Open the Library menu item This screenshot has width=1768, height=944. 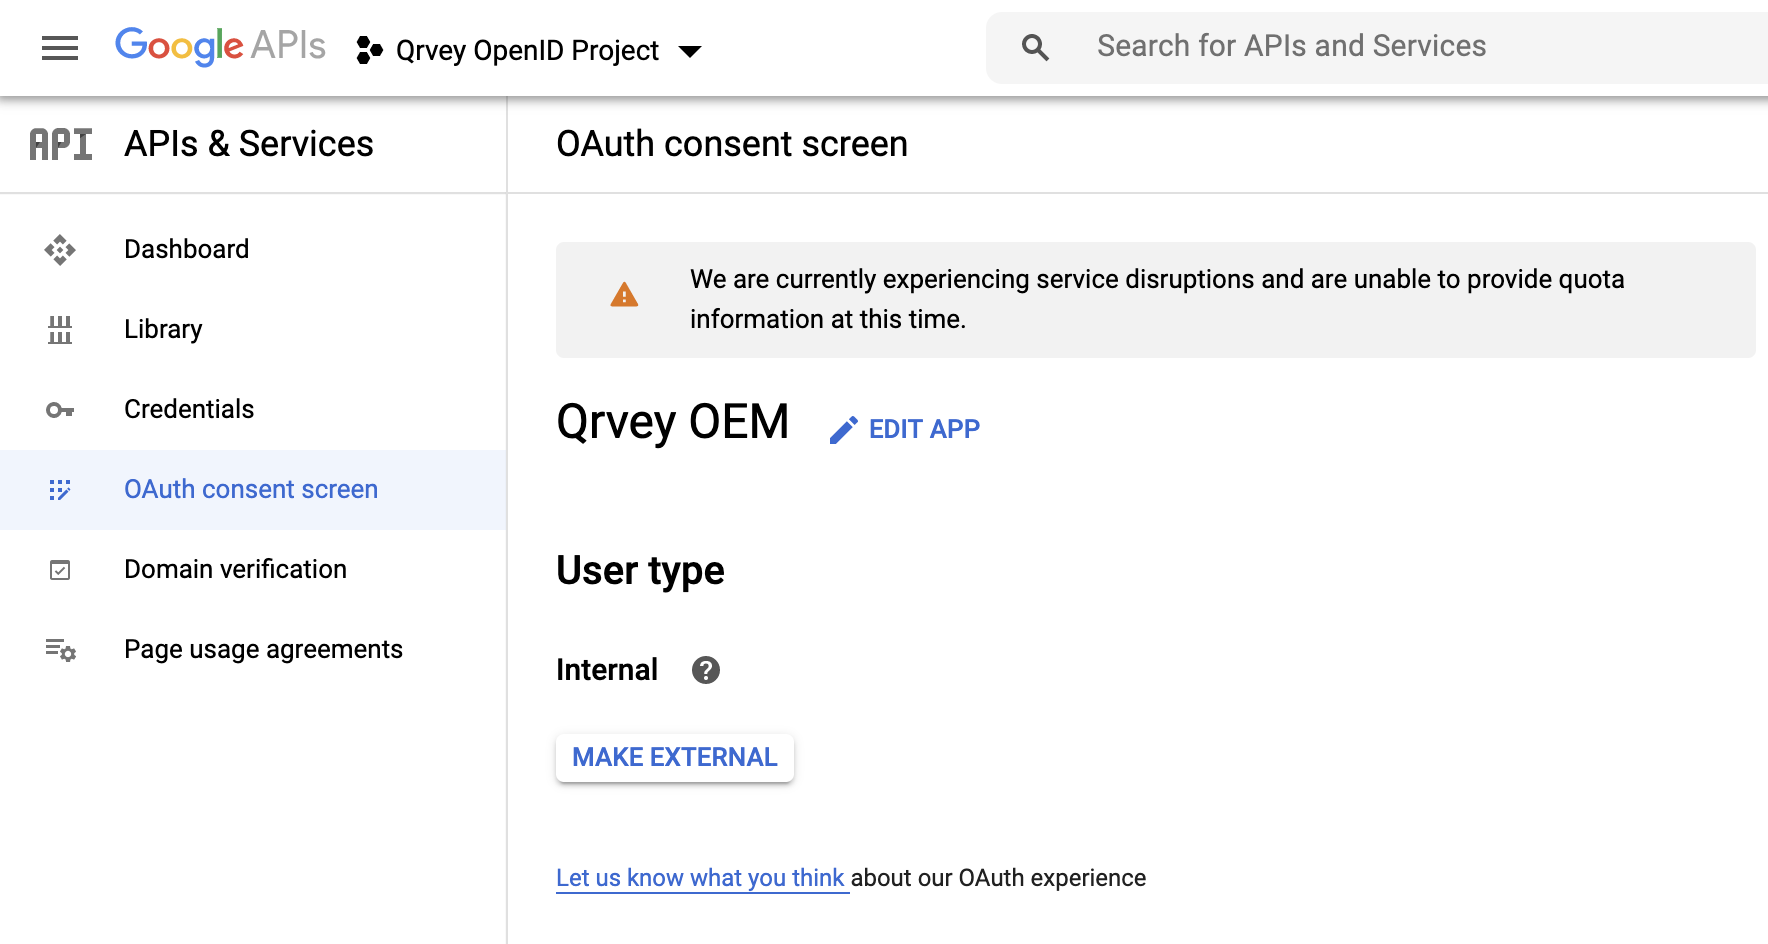coord(253,329)
